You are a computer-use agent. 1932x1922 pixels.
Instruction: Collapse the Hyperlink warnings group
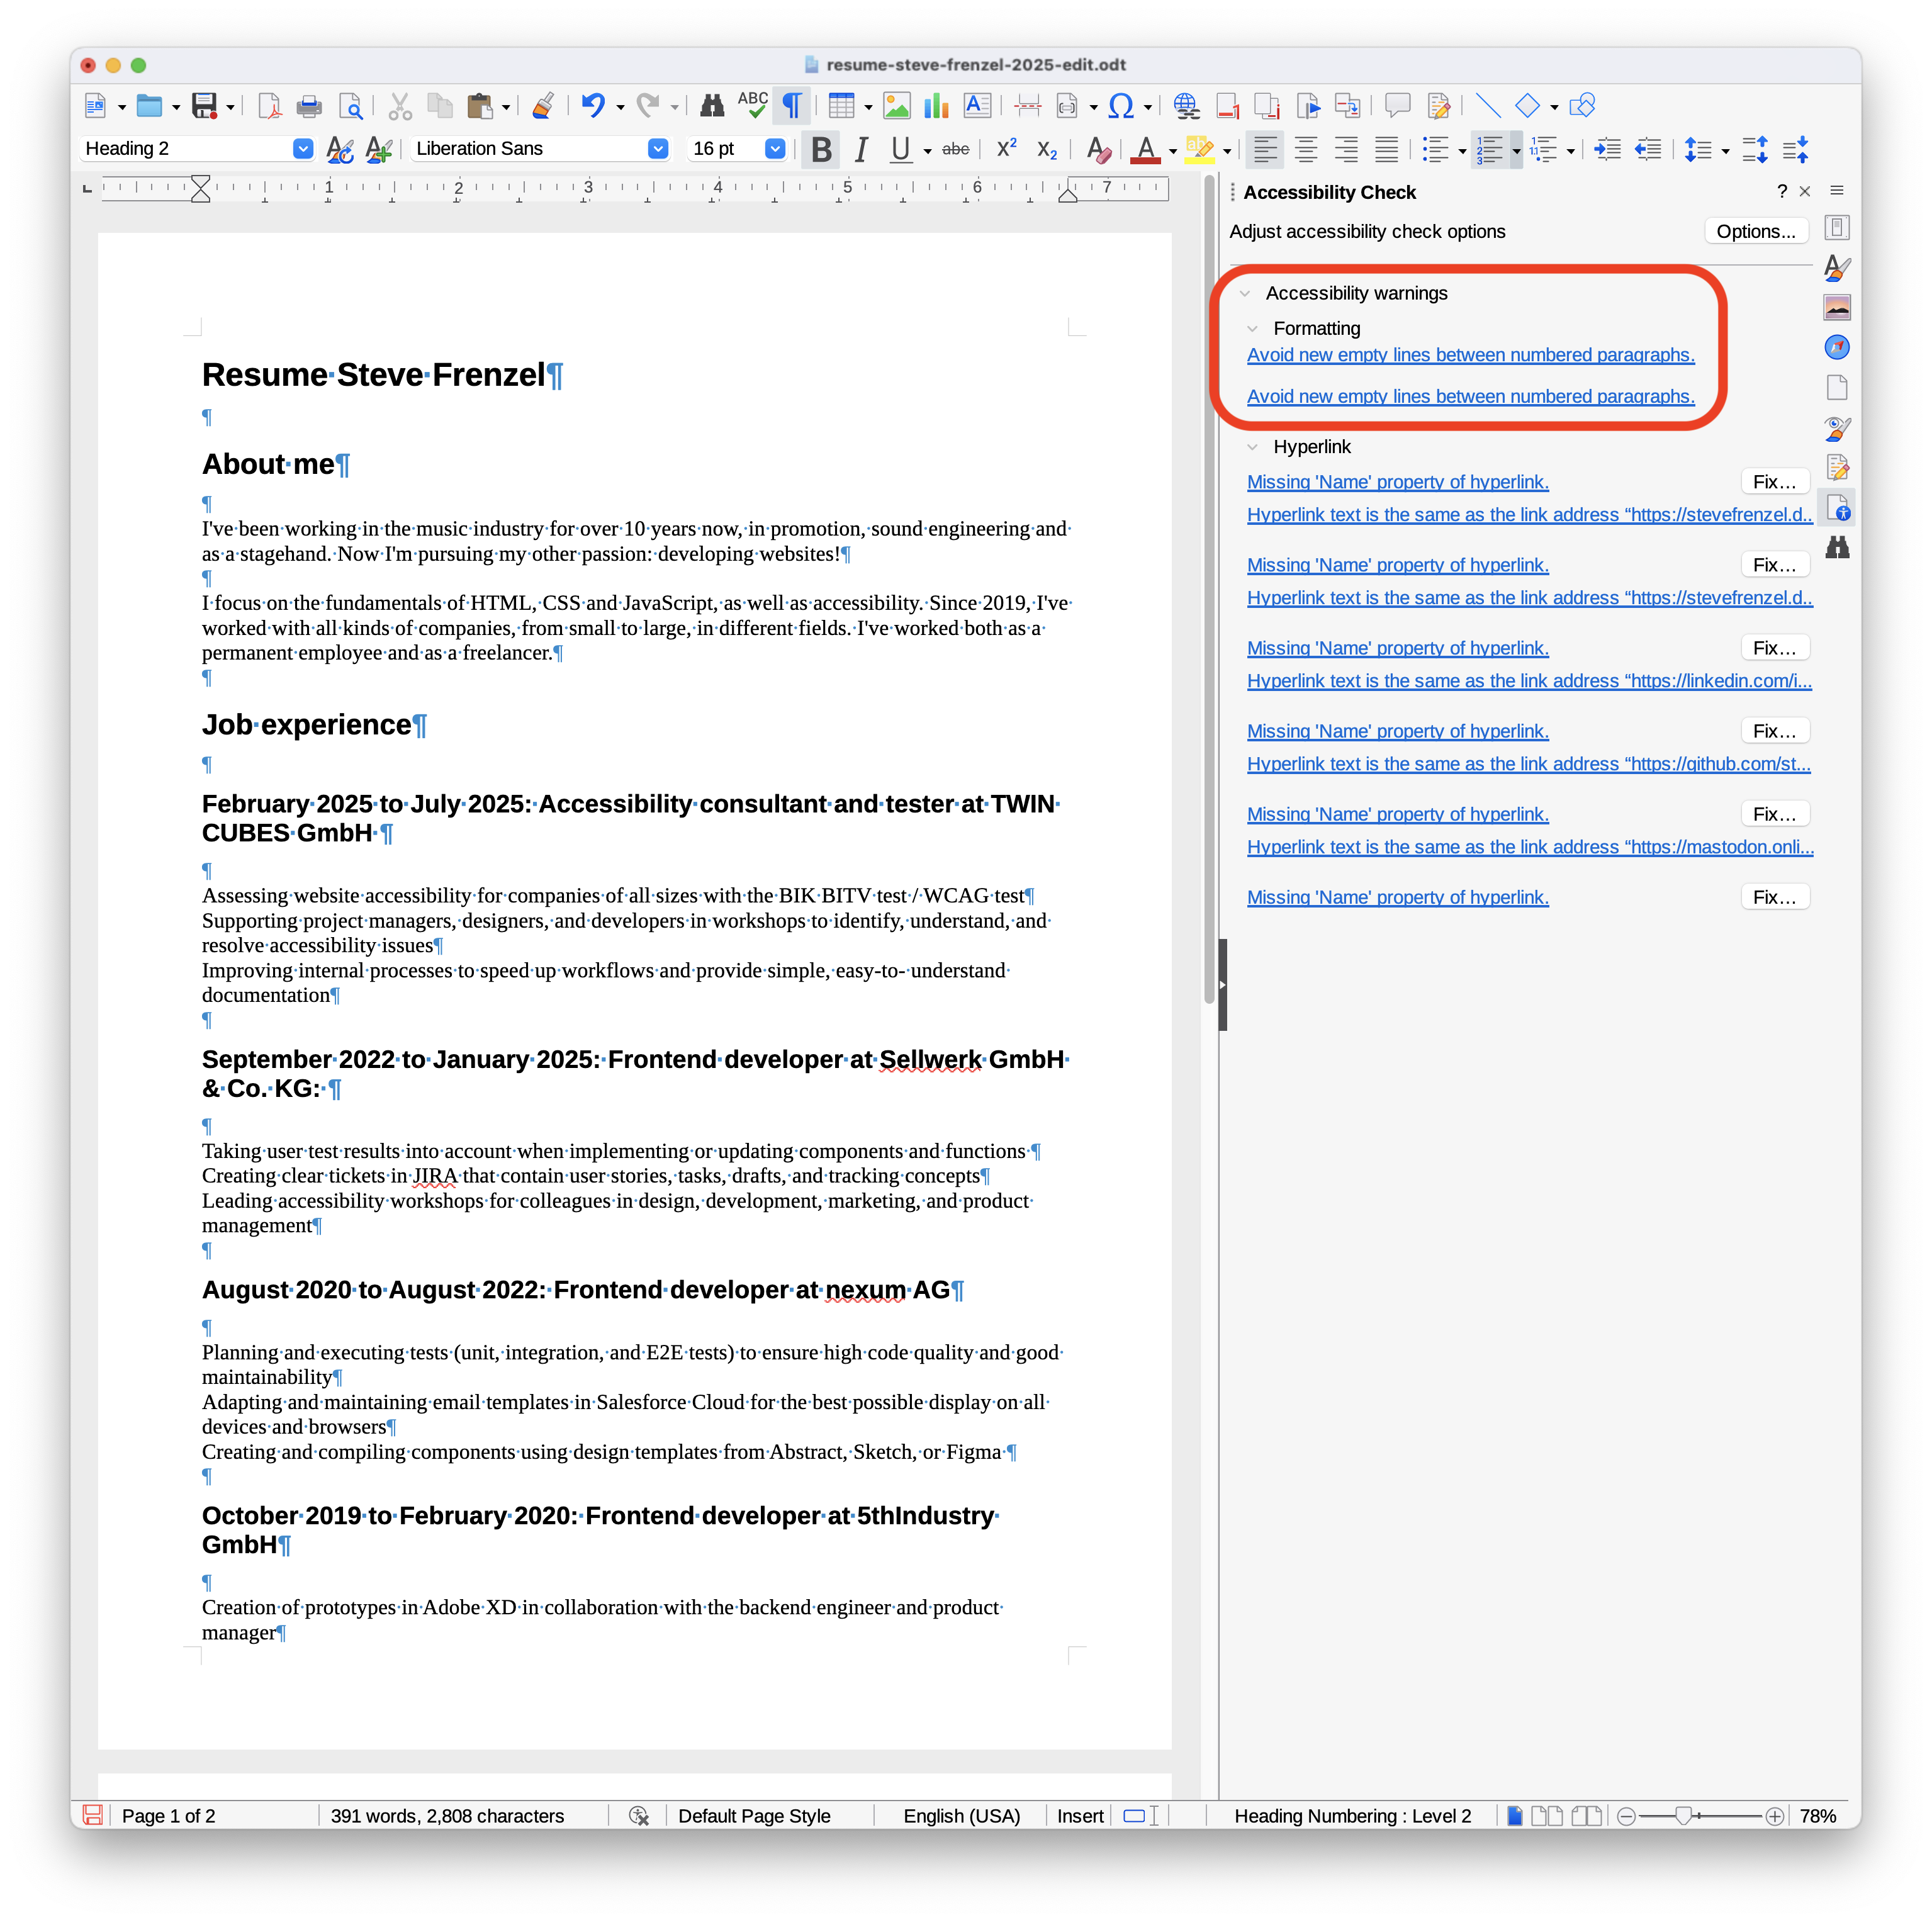tap(1252, 447)
